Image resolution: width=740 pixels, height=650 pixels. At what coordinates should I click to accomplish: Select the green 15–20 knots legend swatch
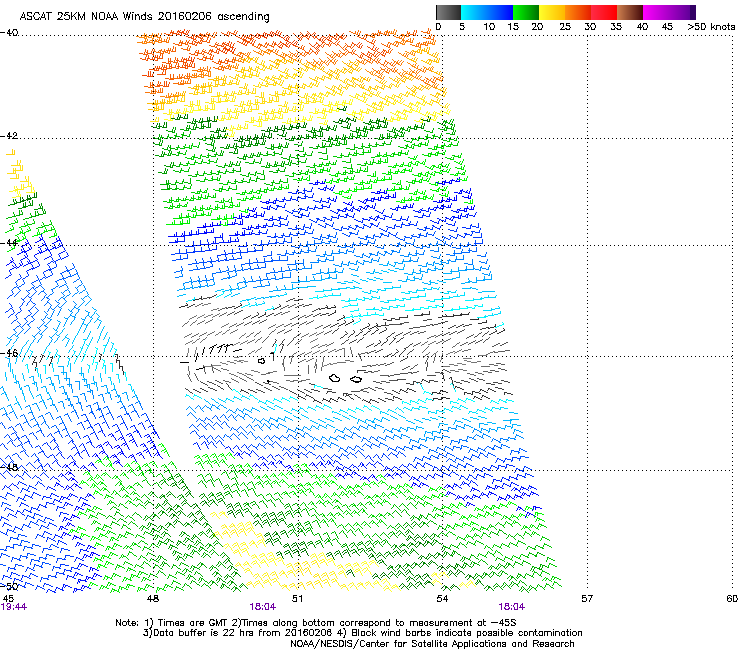point(526,12)
